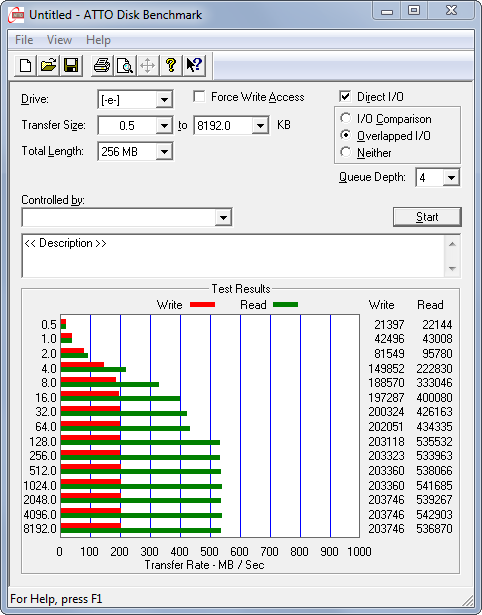
Task: Click the Description box scroll down arrow
Action: pos(452,269)
